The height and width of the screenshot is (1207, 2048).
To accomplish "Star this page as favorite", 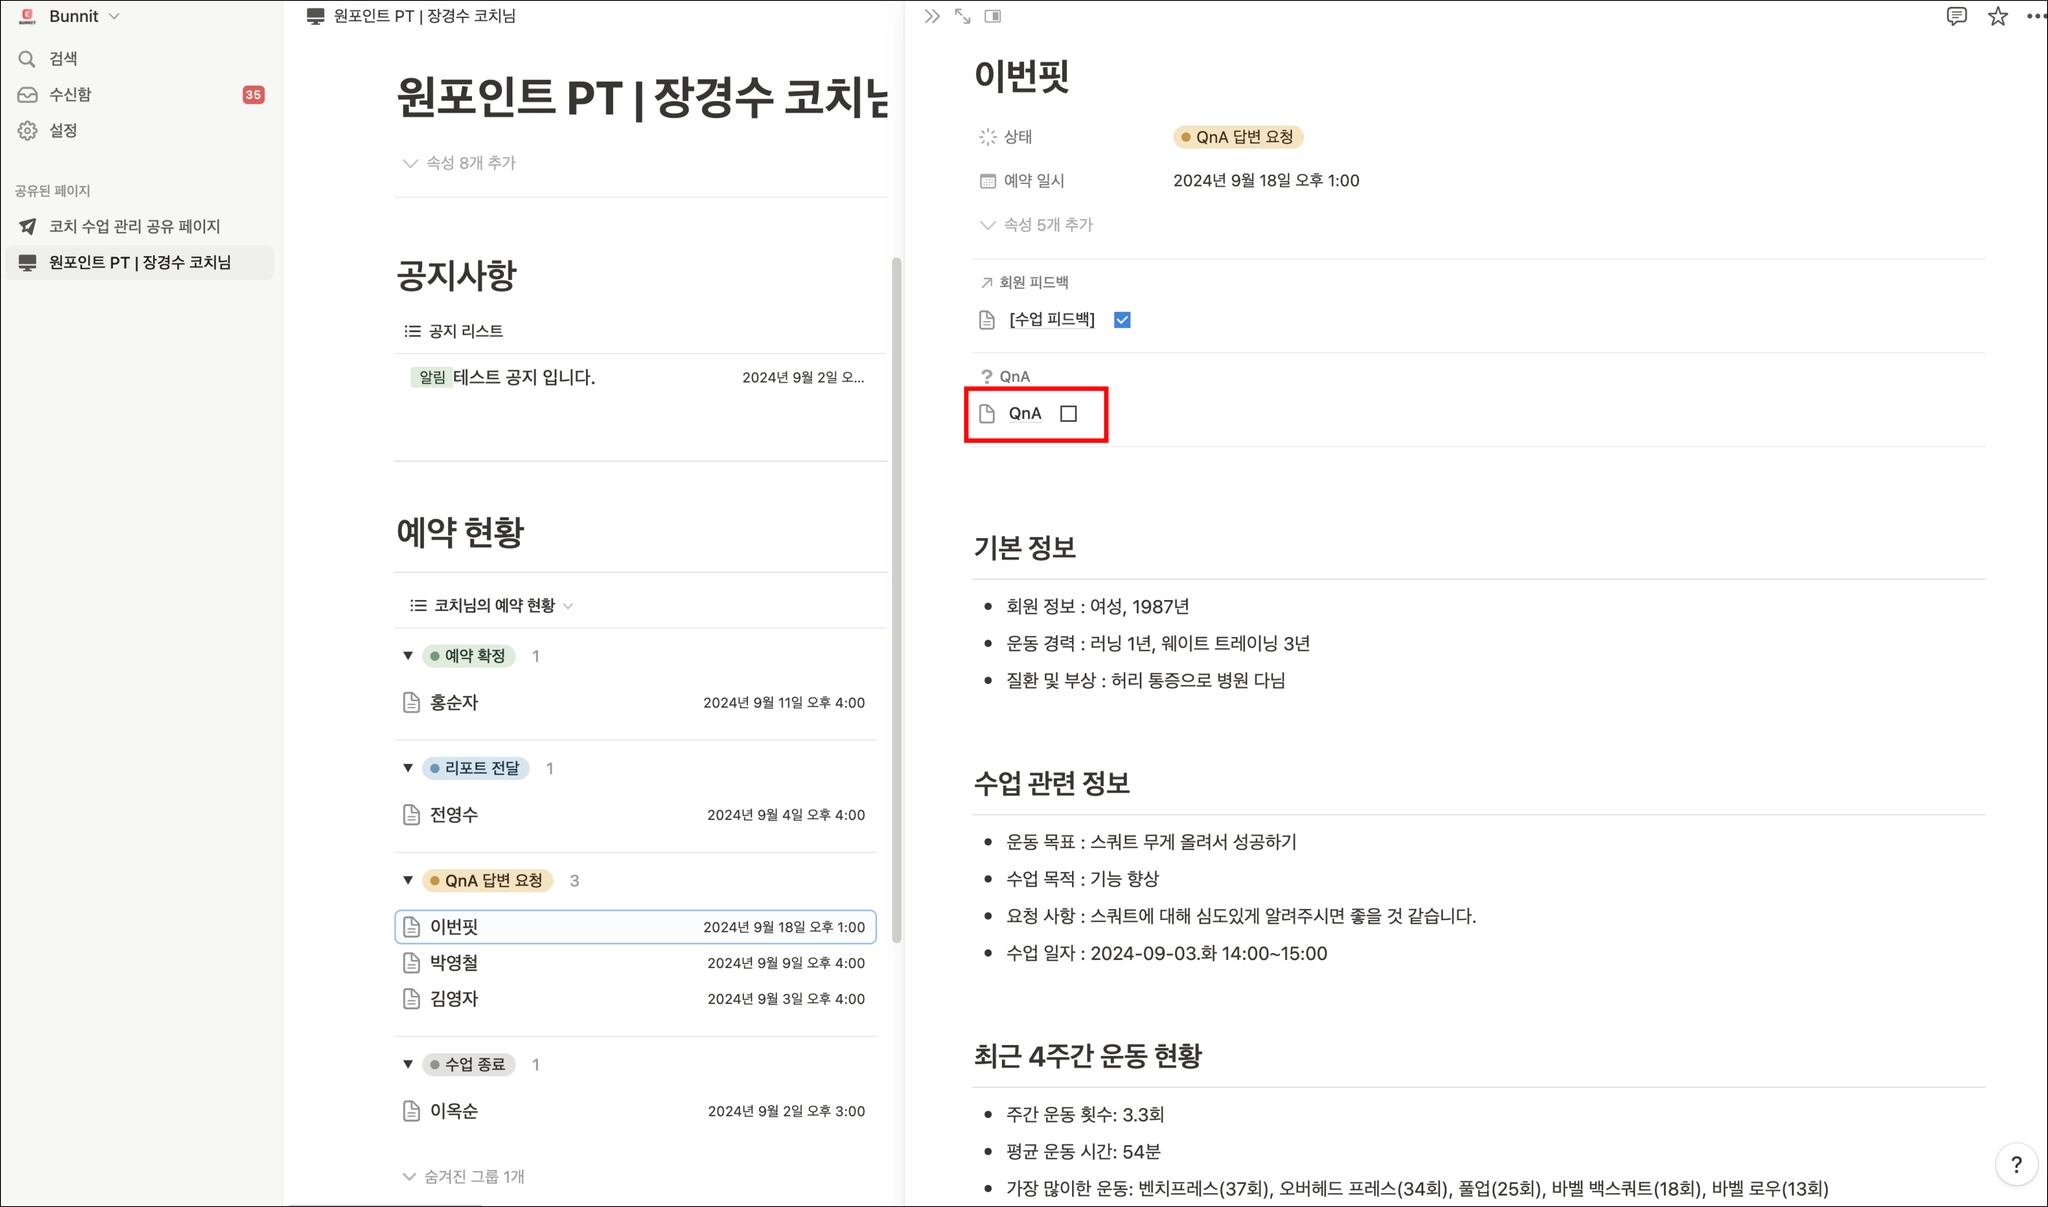I will coord(1997,16).
